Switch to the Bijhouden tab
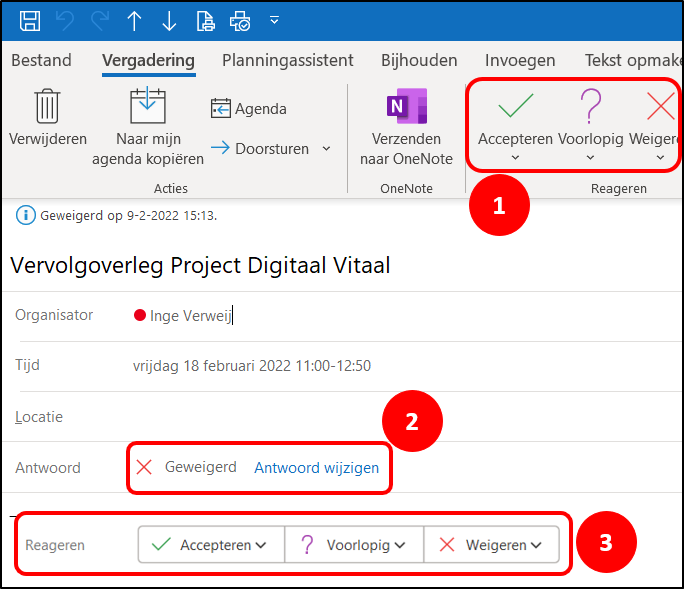The image size is (684, 589). pos(419,60)
